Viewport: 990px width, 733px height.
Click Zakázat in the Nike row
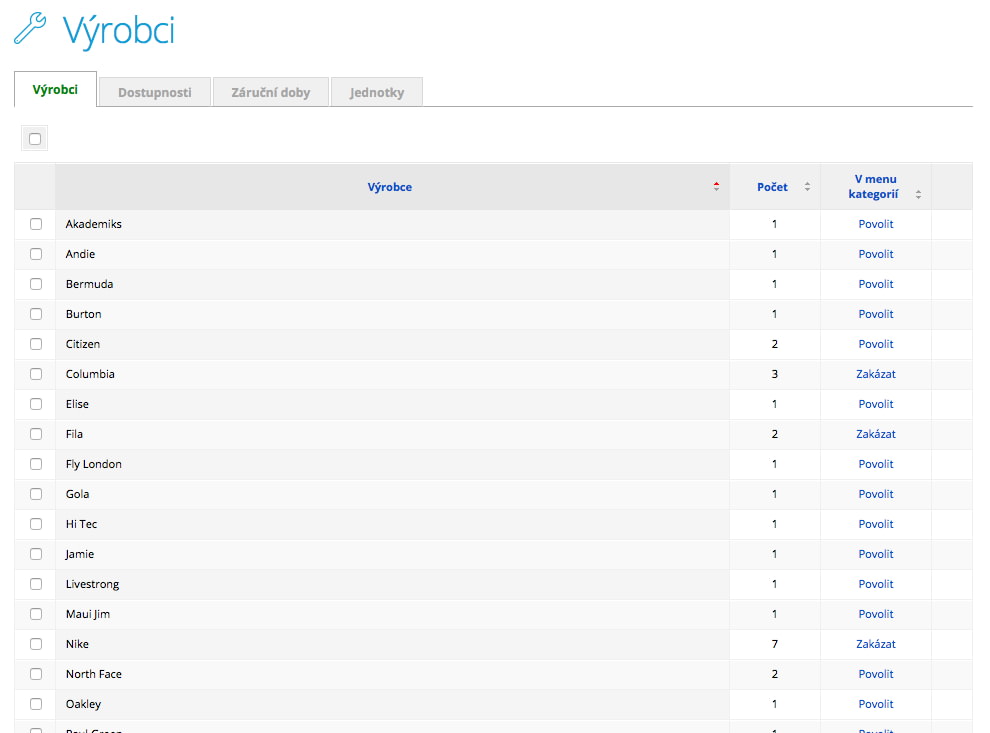click(876, 644)
